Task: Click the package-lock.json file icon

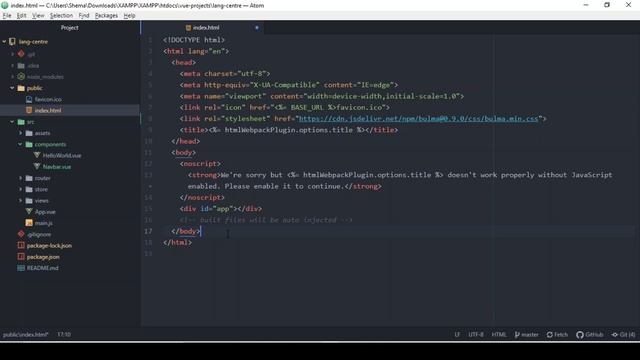Action: pyautogui.click(x=21, y=245)
